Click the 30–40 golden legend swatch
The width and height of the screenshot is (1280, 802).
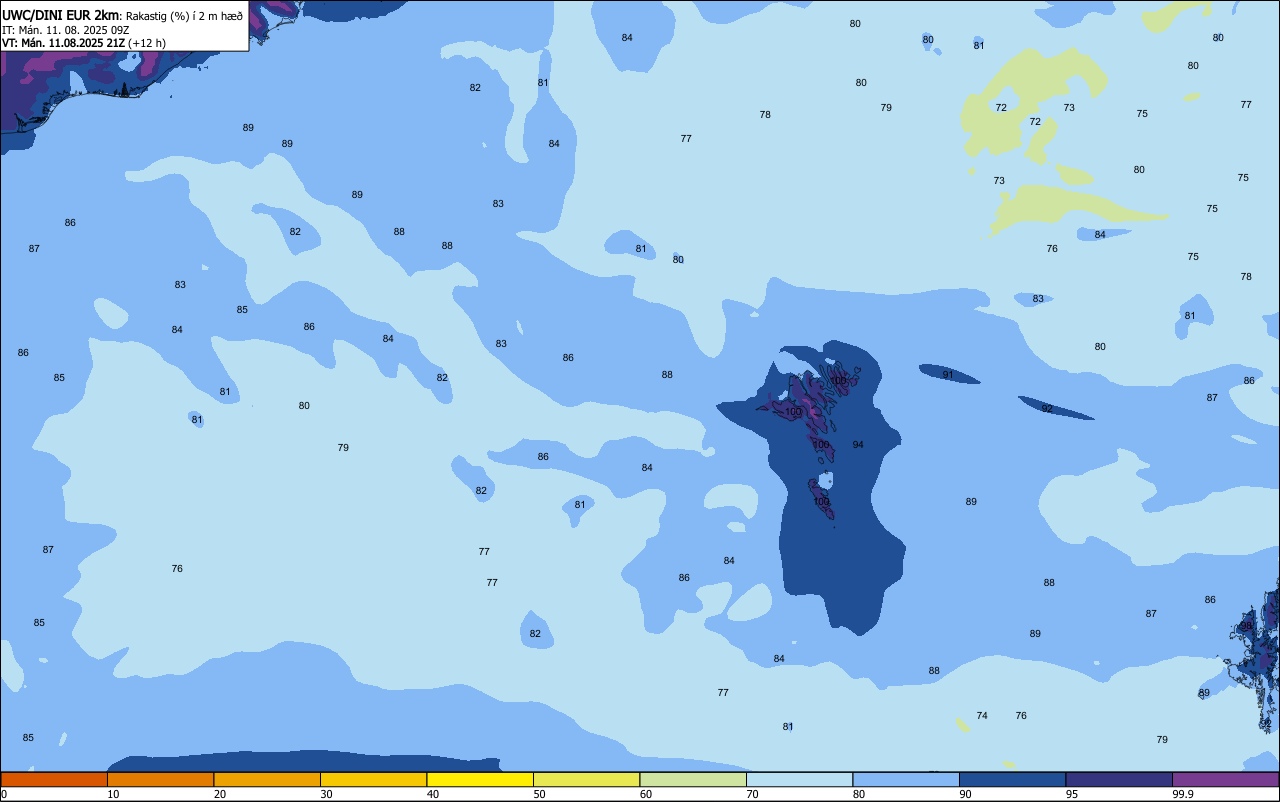tap(373, 779)
